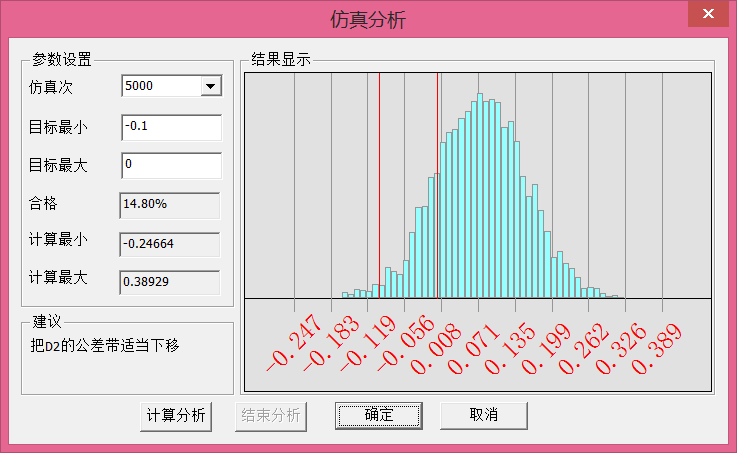Viewport: 737px width, 453px height.
Task: Click the 计算最小 result field
Action: click(x=169, y=243)
